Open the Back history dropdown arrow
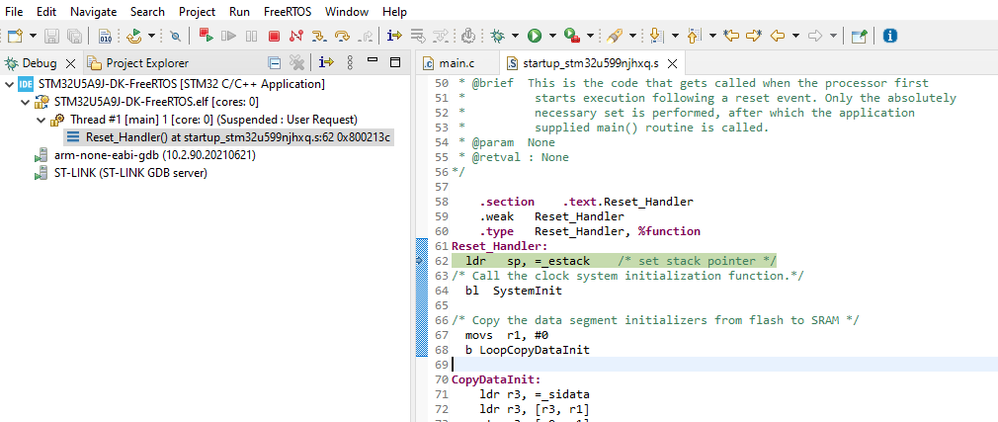The width and height of the screenshot is (998, 422). point(796,36)
